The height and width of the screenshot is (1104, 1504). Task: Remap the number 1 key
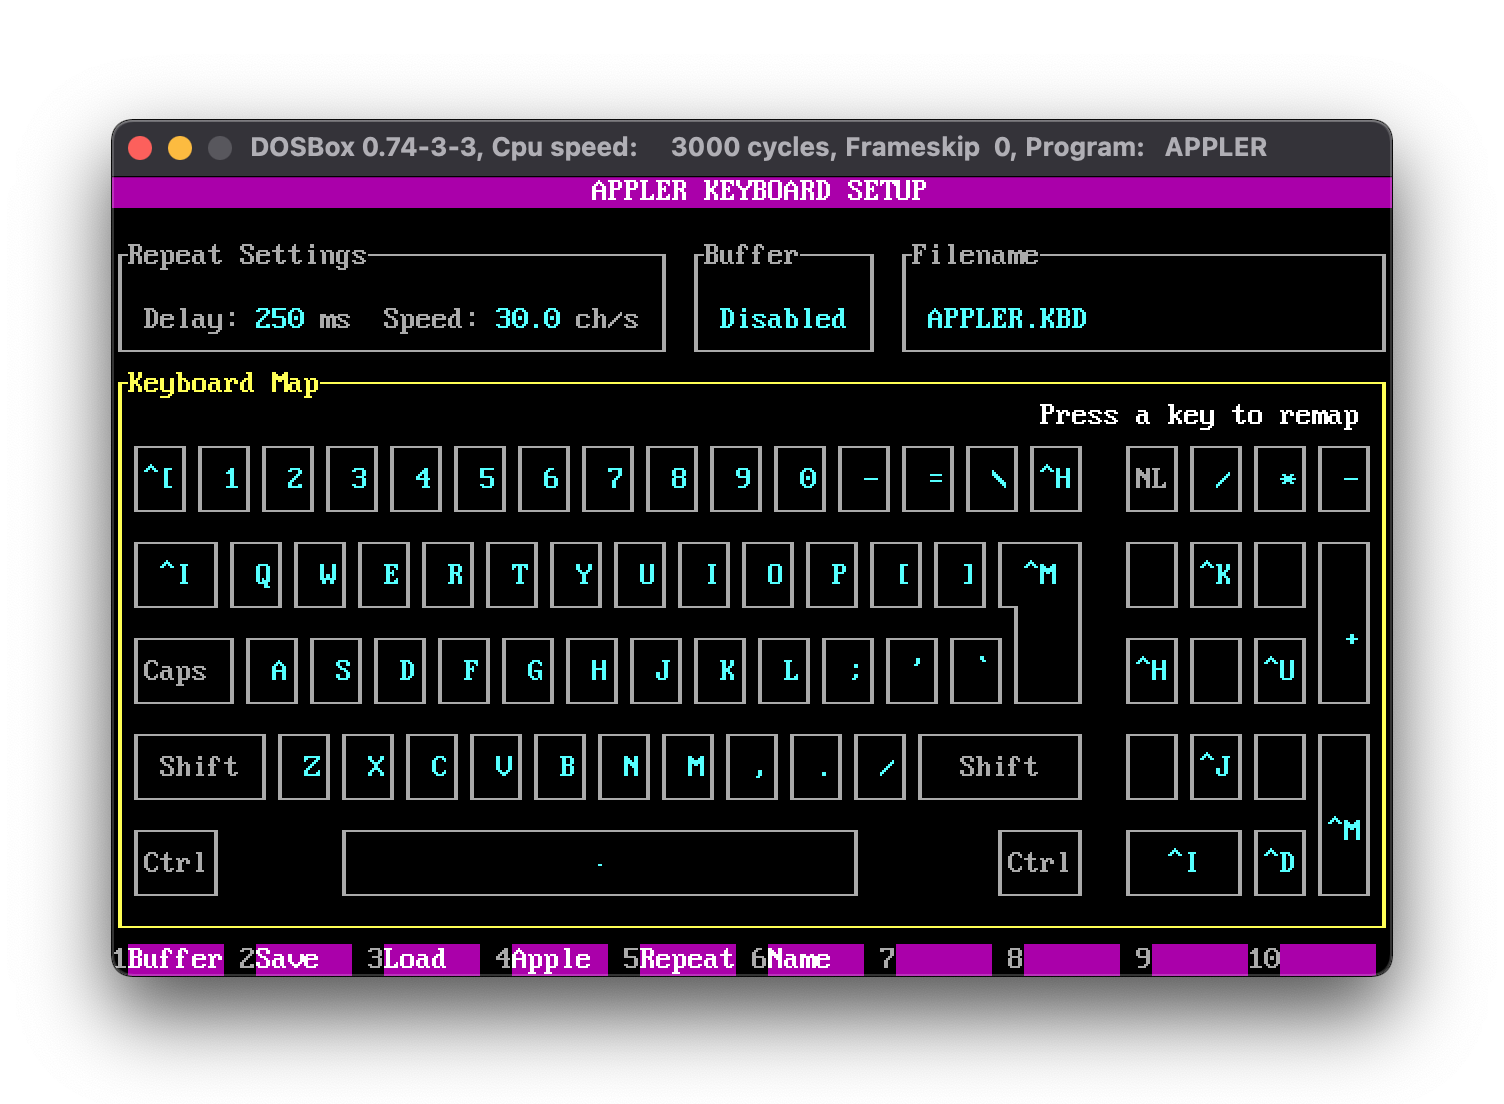click(x=224, y=479)
